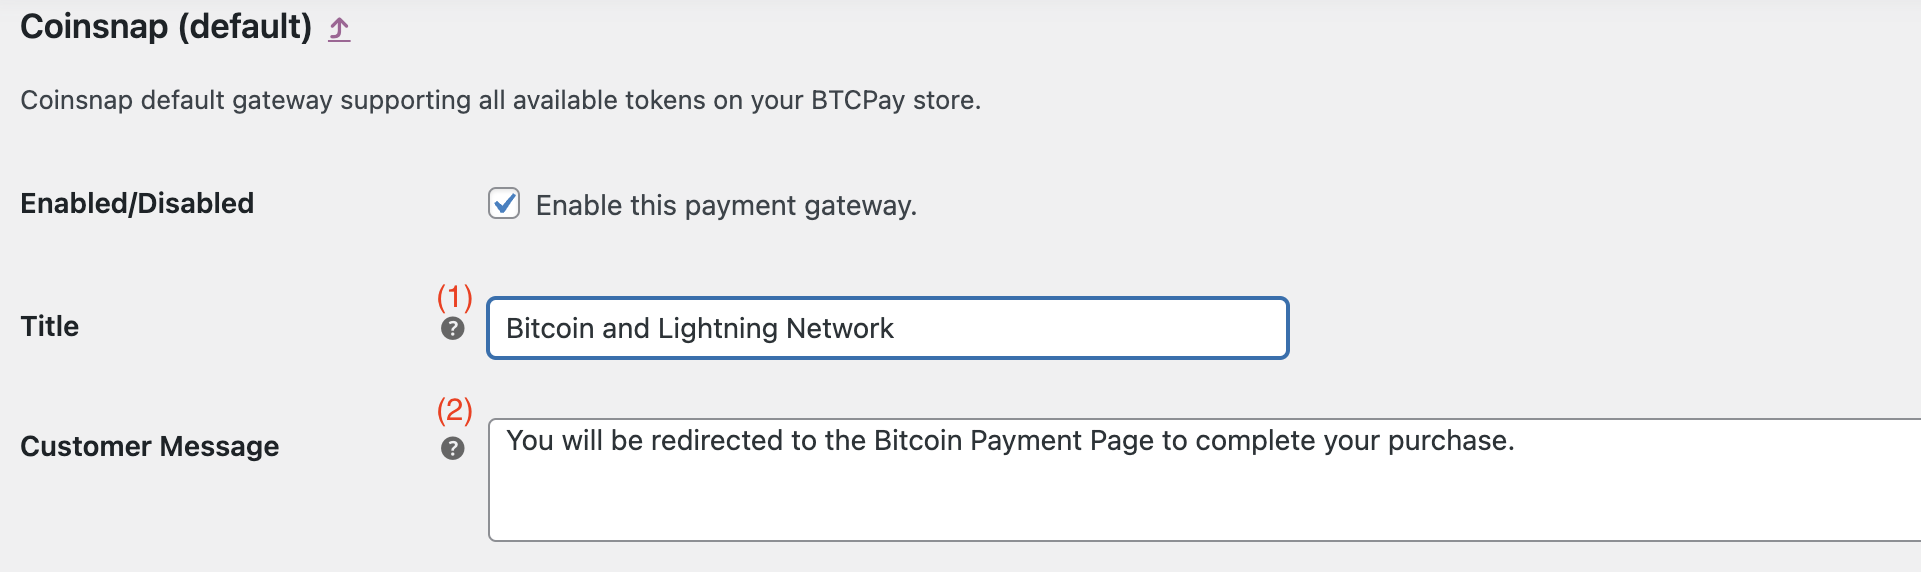Click the word "purchase" in Customer Message box

pyautogui.click(x=1447, y=441)
